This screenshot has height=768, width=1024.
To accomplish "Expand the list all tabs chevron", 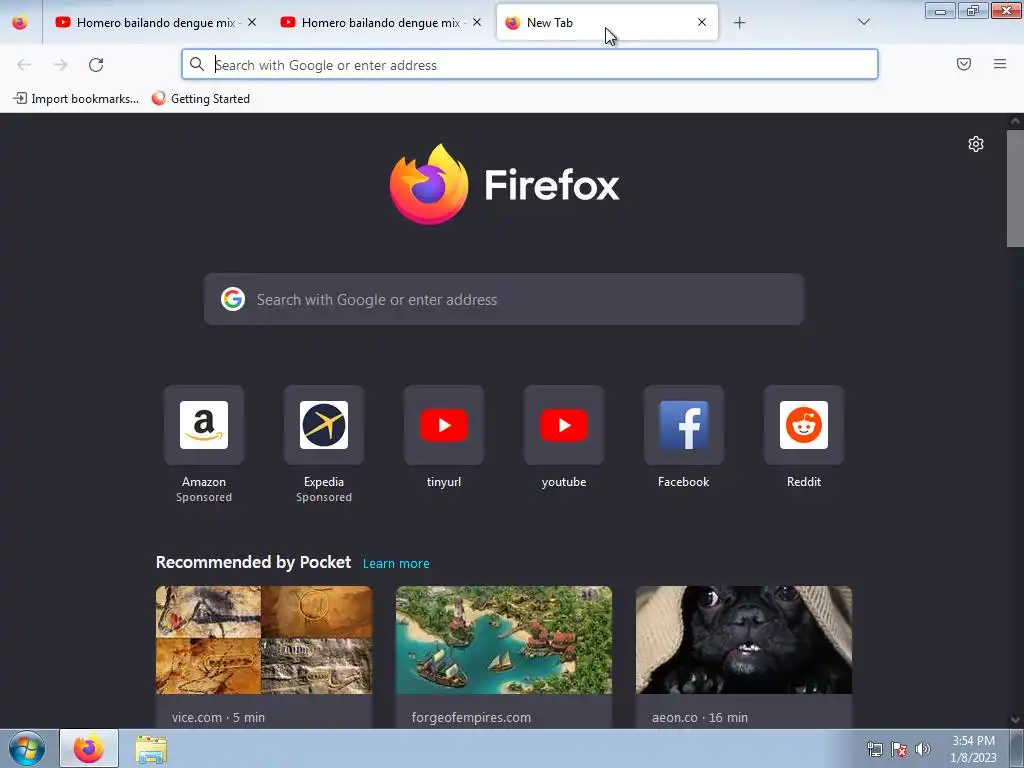I will tap(863, 22).
